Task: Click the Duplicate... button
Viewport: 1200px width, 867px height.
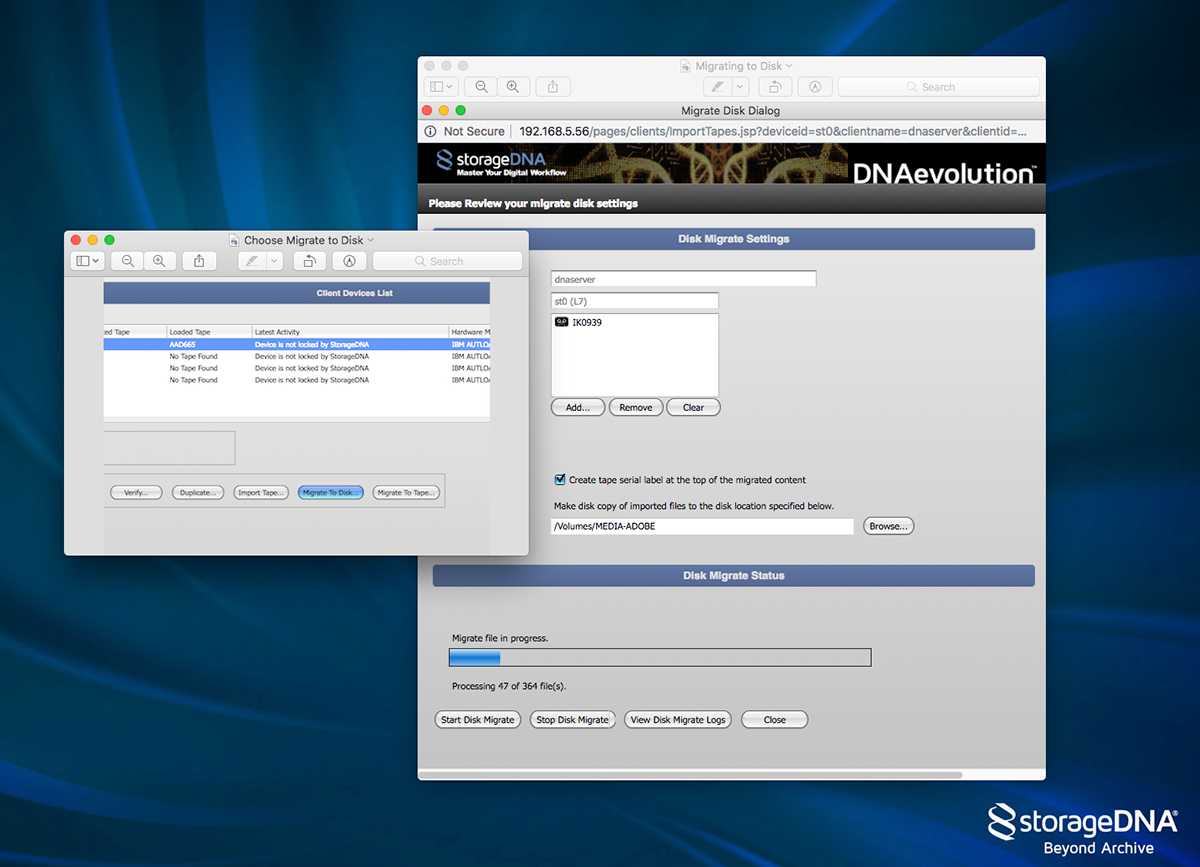Action: pyautogui.click(x=198, y=492)
